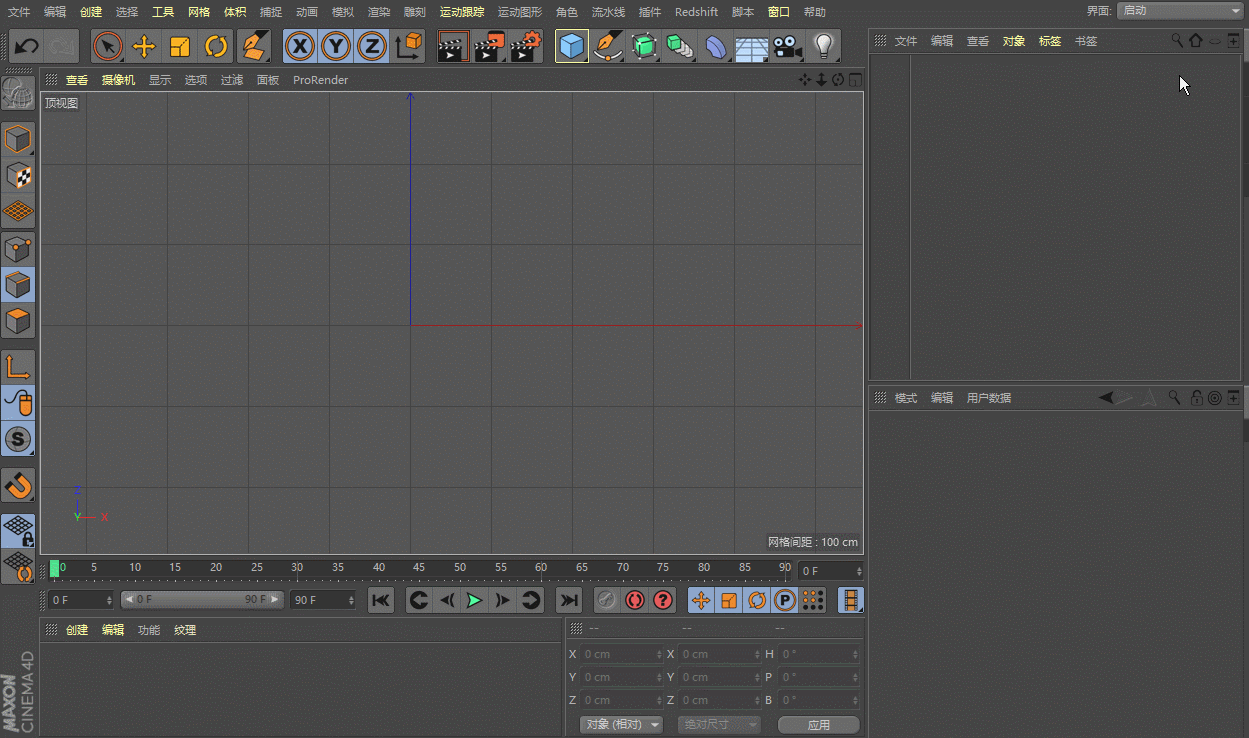Click frame 45 on the timeline ruler
The width and height of the screenshot is (1249, 738).
click(x=418, y=570)
